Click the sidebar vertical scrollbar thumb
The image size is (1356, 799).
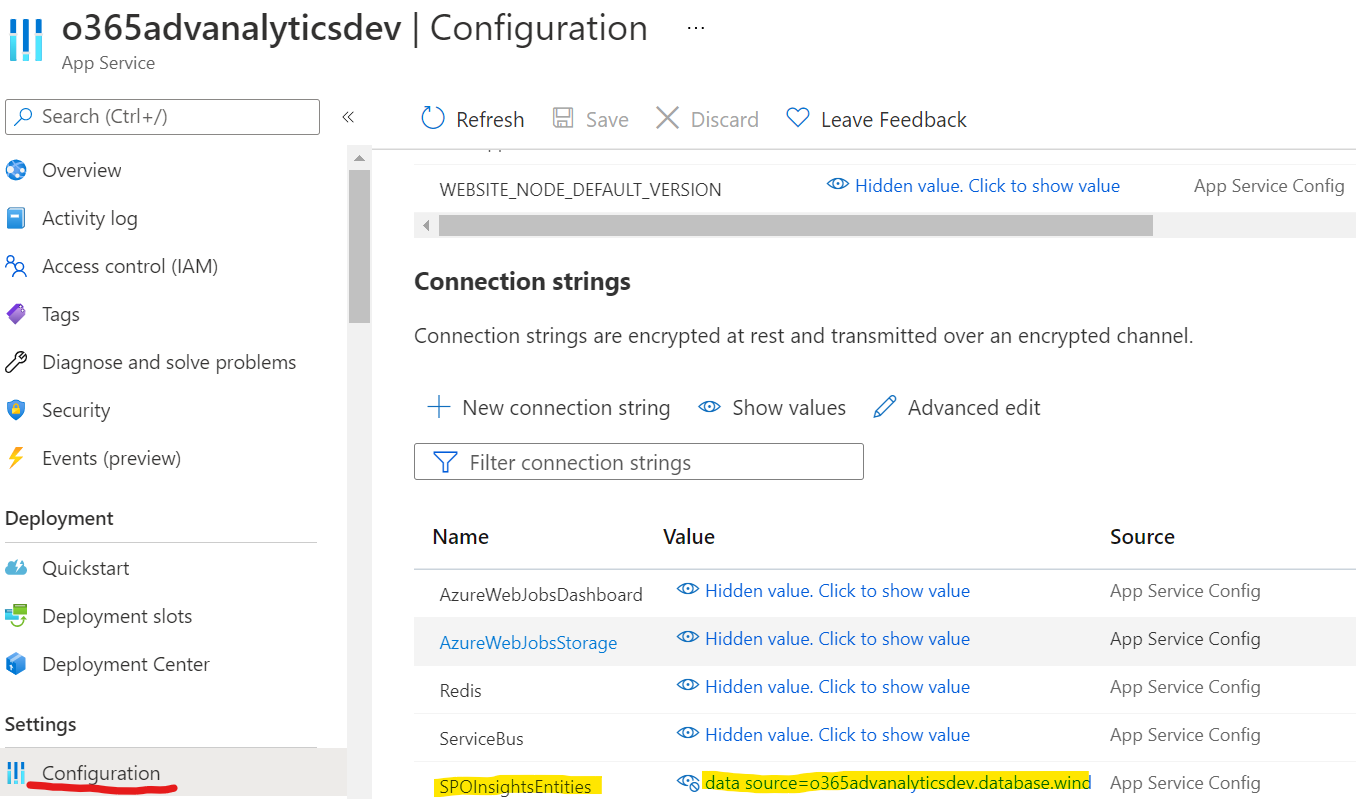(x=359, y=246)
